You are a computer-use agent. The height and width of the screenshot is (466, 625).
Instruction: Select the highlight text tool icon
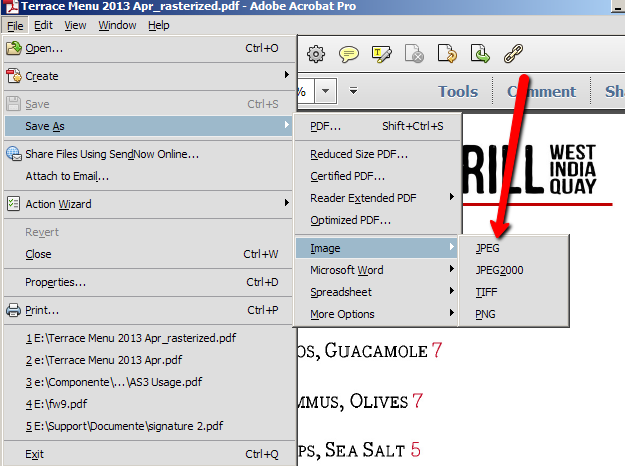(x=381, y=54)
